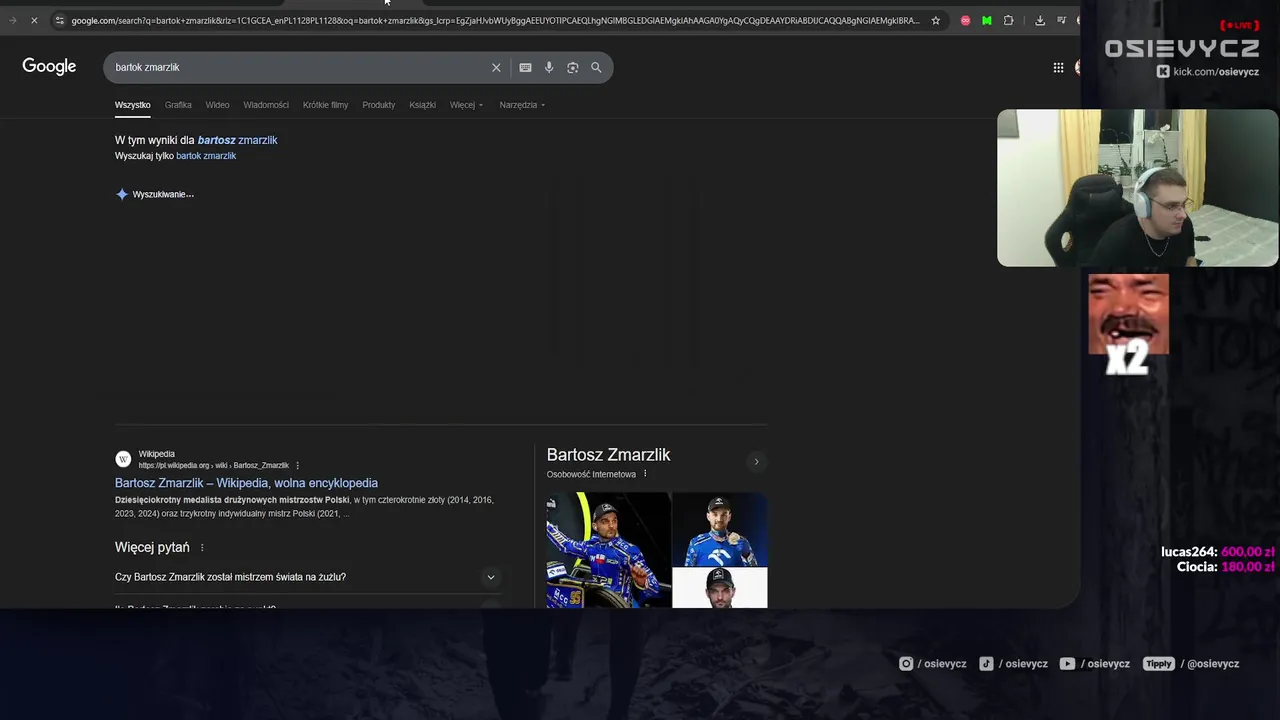This screenshot has width=1280, height=720.
Task: Click the streamer webcam feed
Action: coord(1137,188)
